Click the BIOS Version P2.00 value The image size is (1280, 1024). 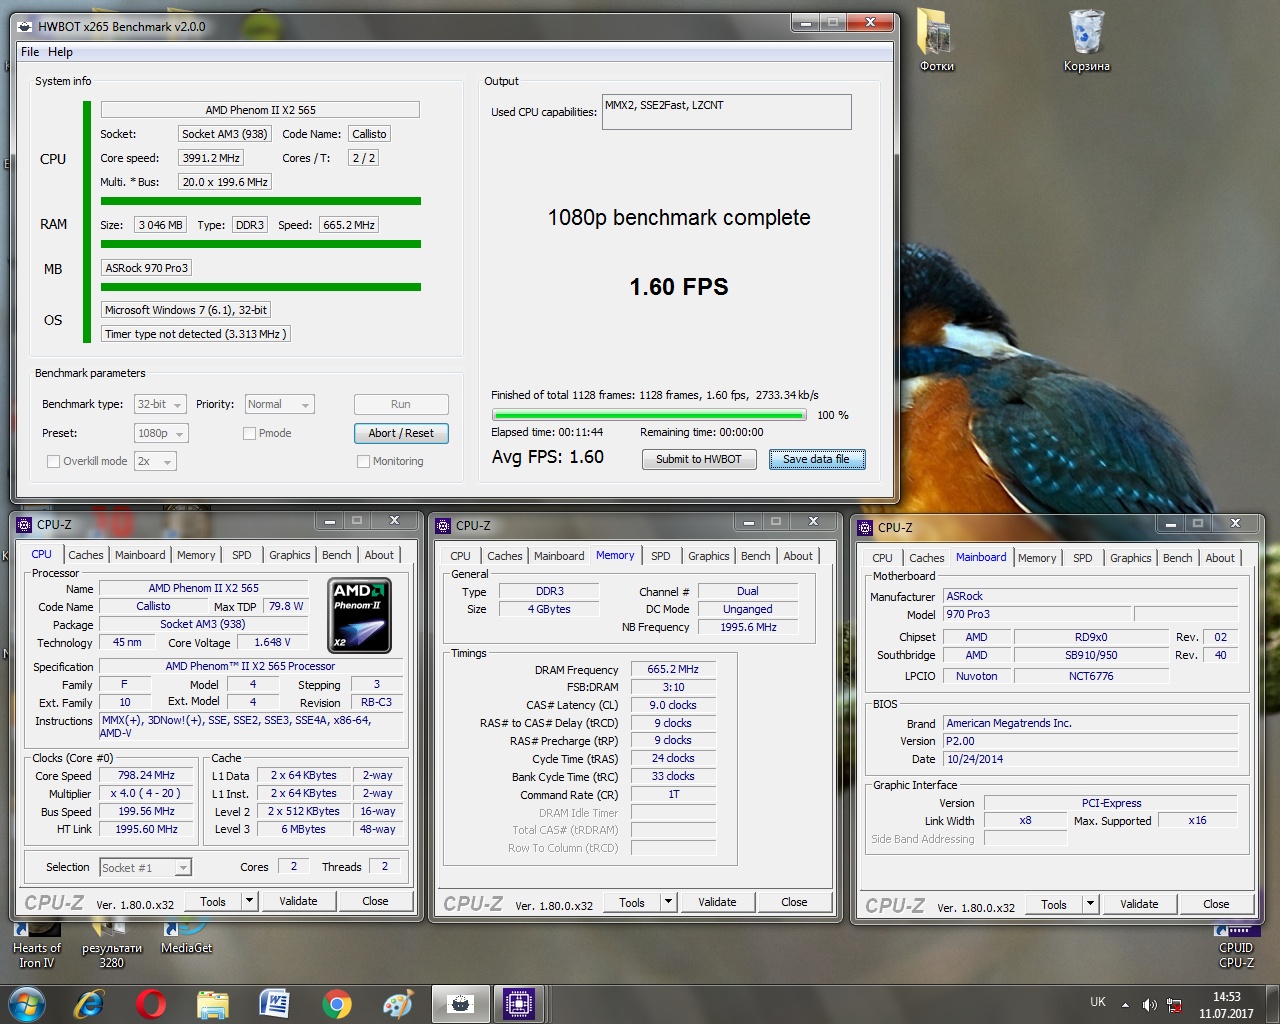[1090, 741]
